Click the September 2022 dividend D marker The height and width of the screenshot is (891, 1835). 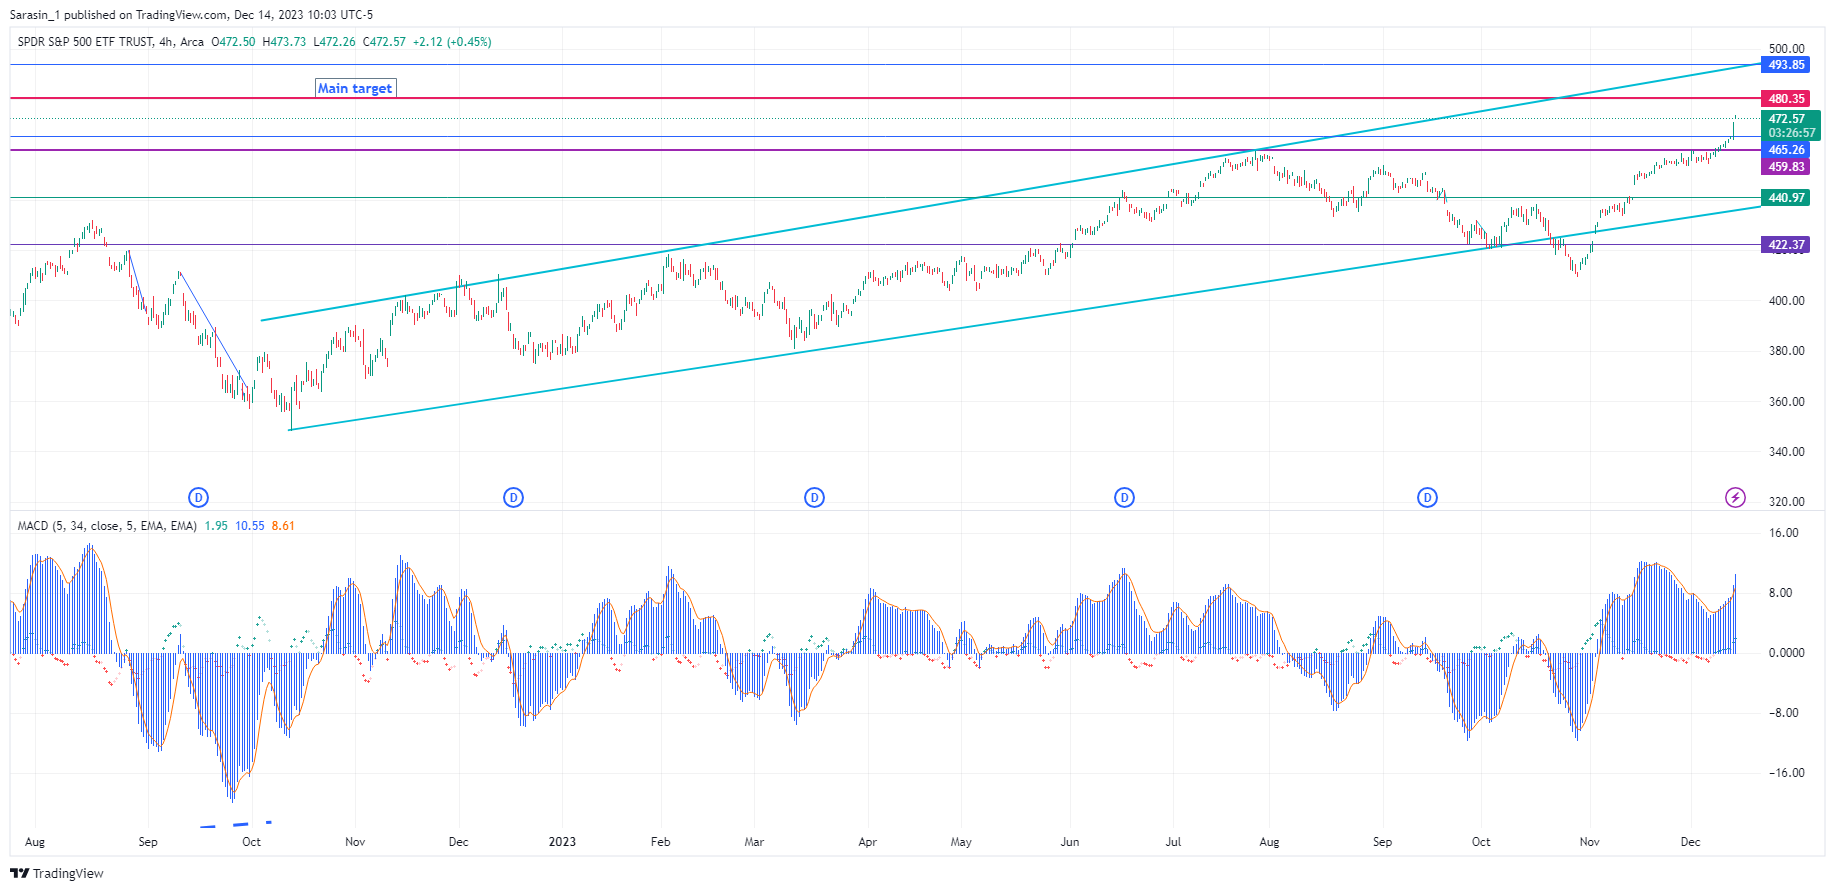199,497
